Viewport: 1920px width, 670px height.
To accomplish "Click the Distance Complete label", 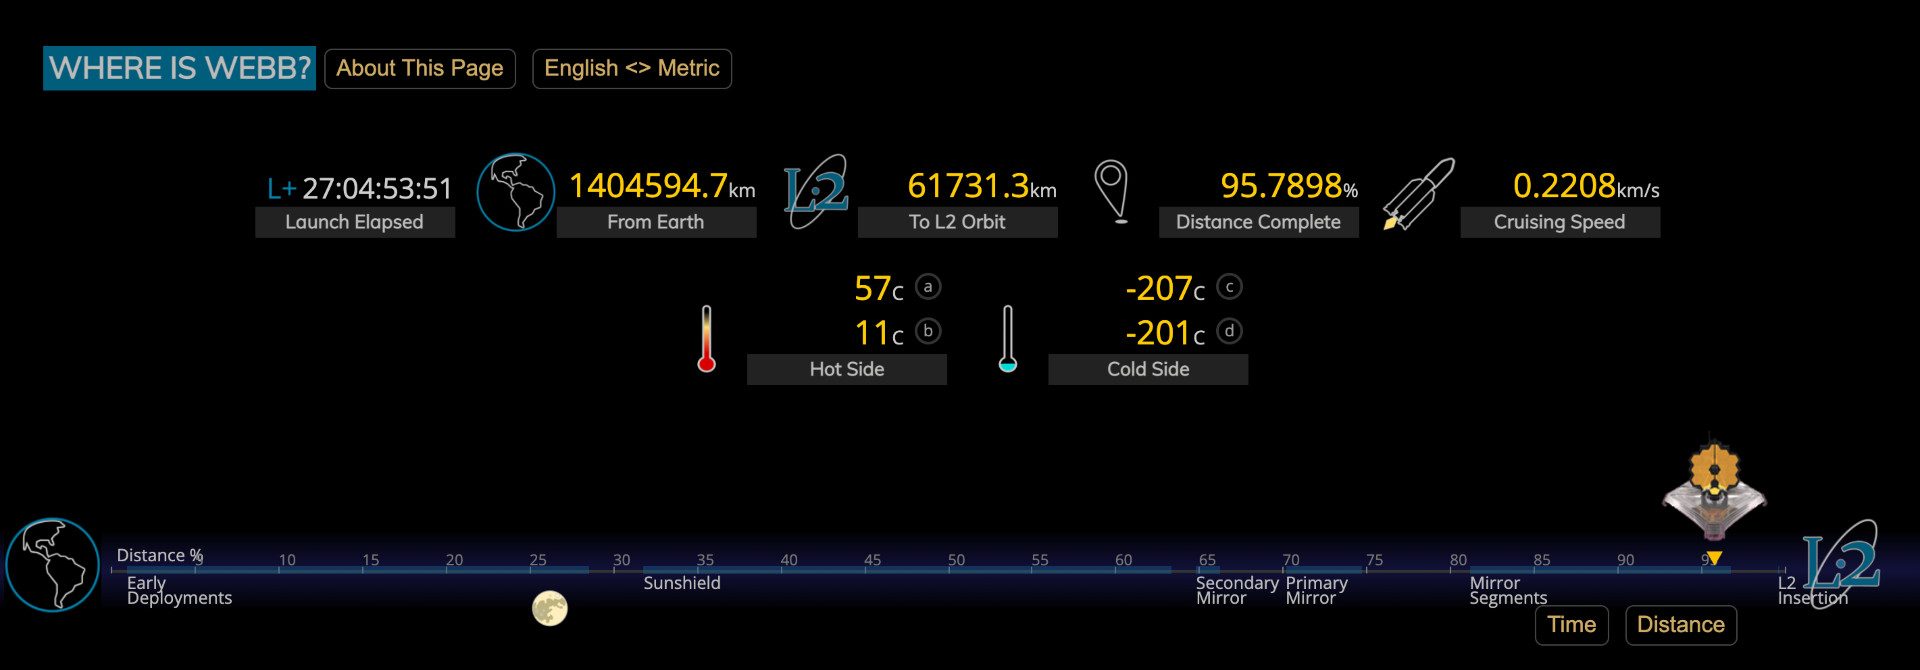I will tap(1258, 222).
